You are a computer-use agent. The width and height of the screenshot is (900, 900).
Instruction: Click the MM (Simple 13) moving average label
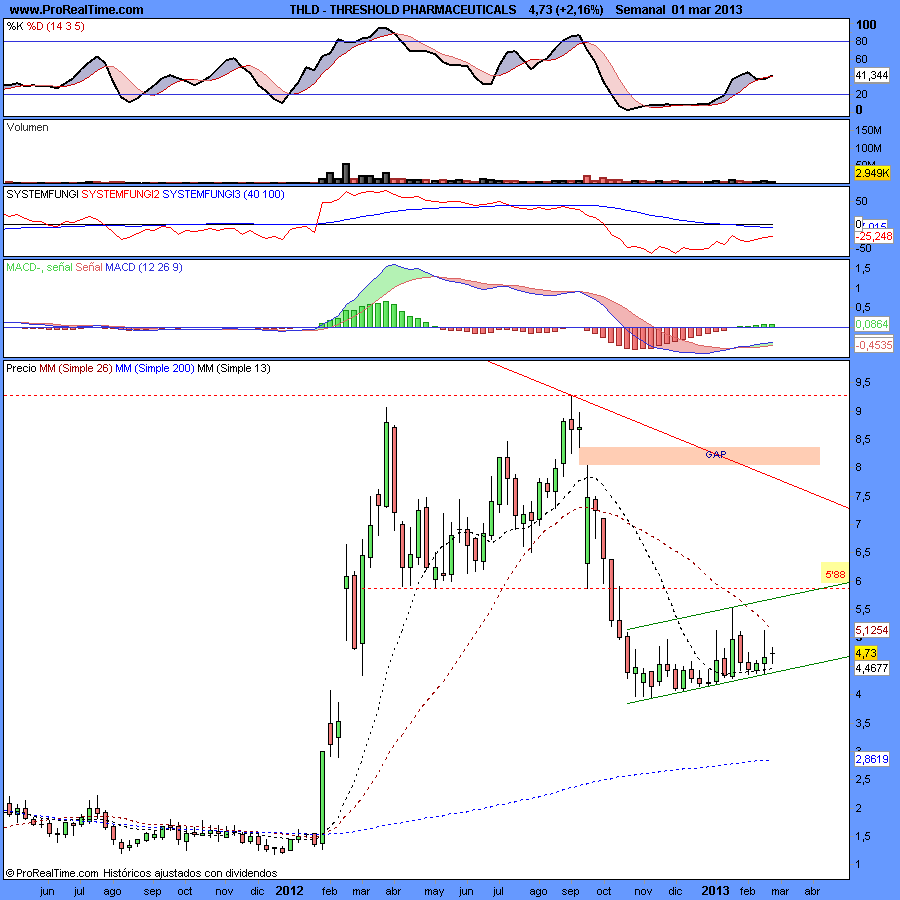pyautogui.click(x=233, y=368)
